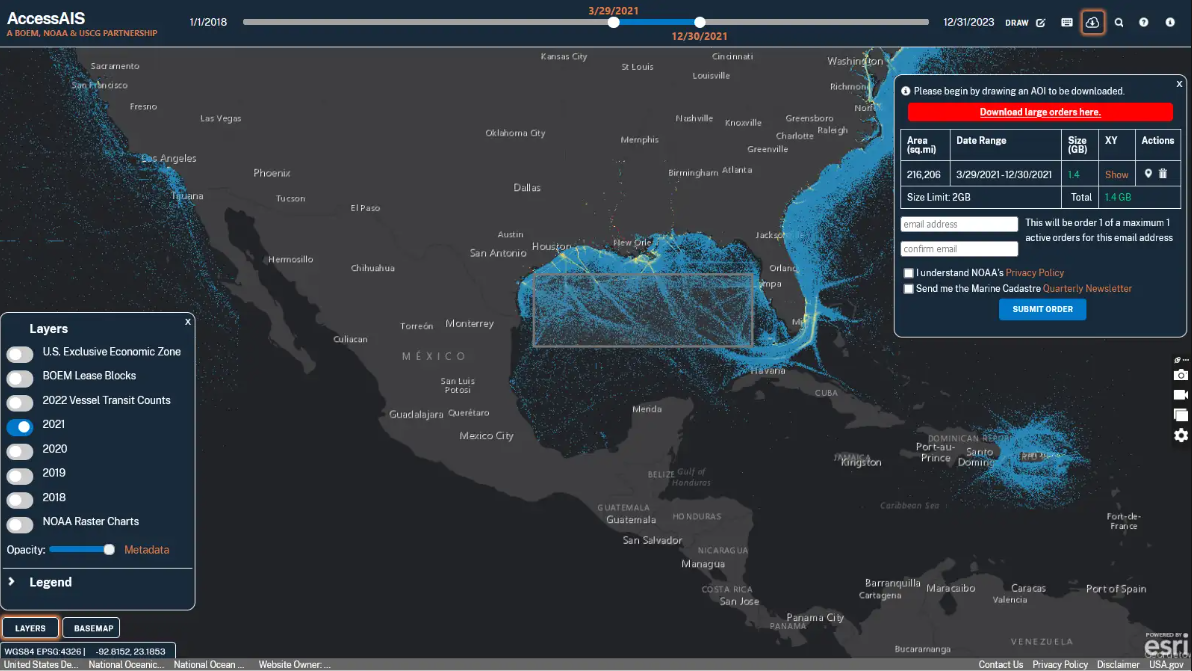Open the Quarterly Newsletter link
1192x671 pixels.
[x=1086, y=289]
